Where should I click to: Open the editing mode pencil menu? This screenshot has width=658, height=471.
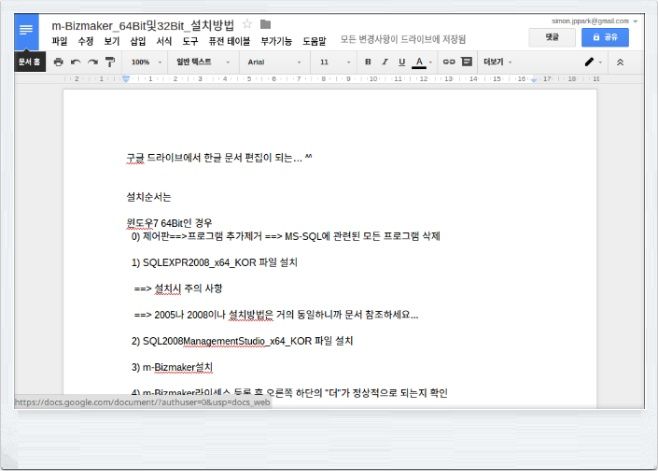pos(593,62)
